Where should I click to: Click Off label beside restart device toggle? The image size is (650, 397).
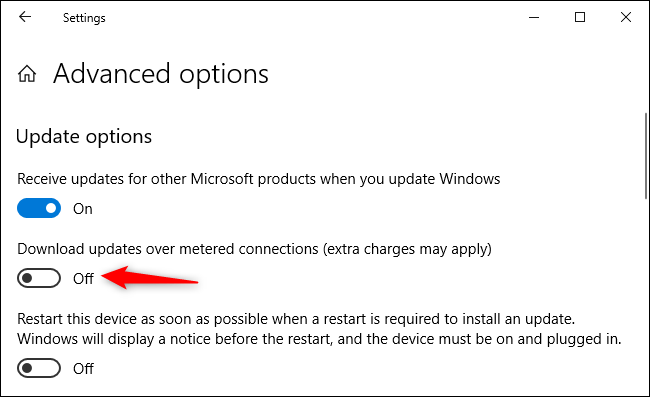(83, 368)
